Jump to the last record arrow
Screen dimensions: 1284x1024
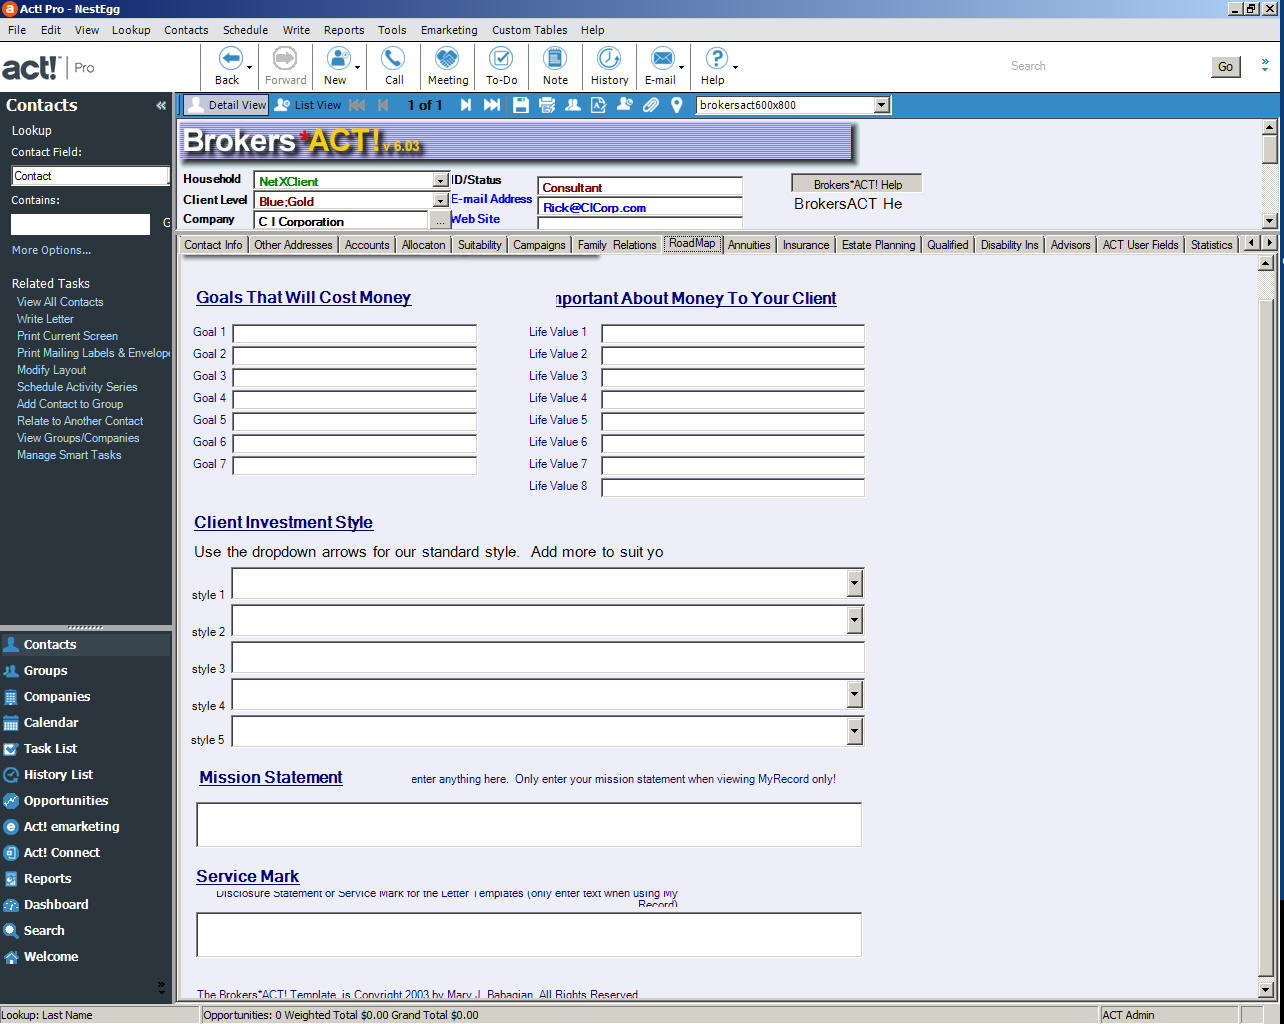492,105
